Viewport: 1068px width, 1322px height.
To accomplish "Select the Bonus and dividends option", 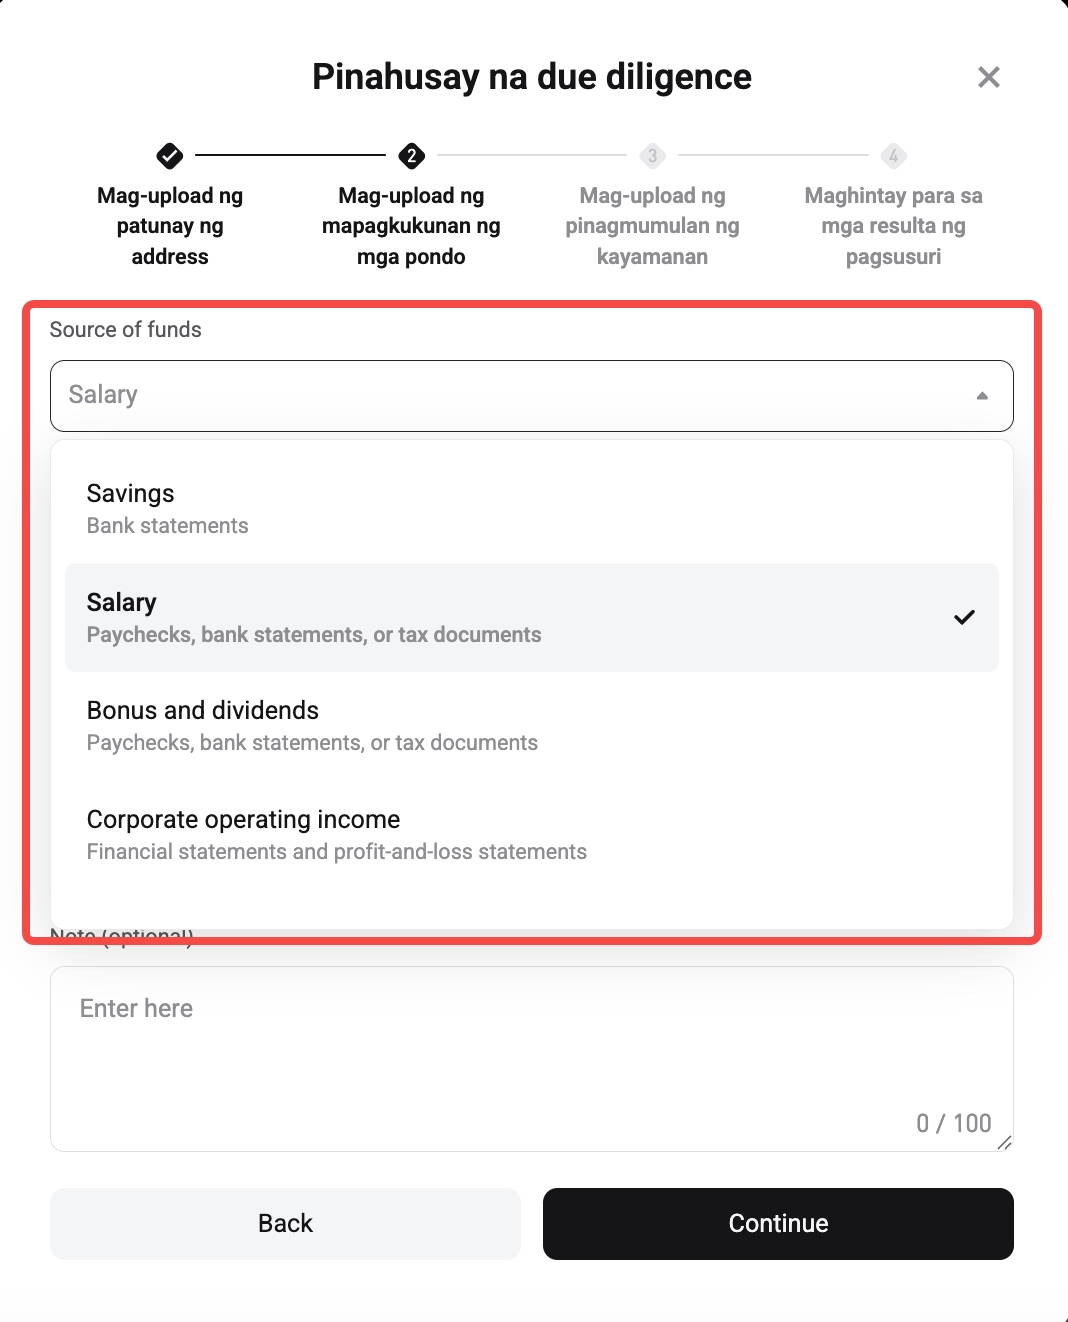I will pos(531,724).
